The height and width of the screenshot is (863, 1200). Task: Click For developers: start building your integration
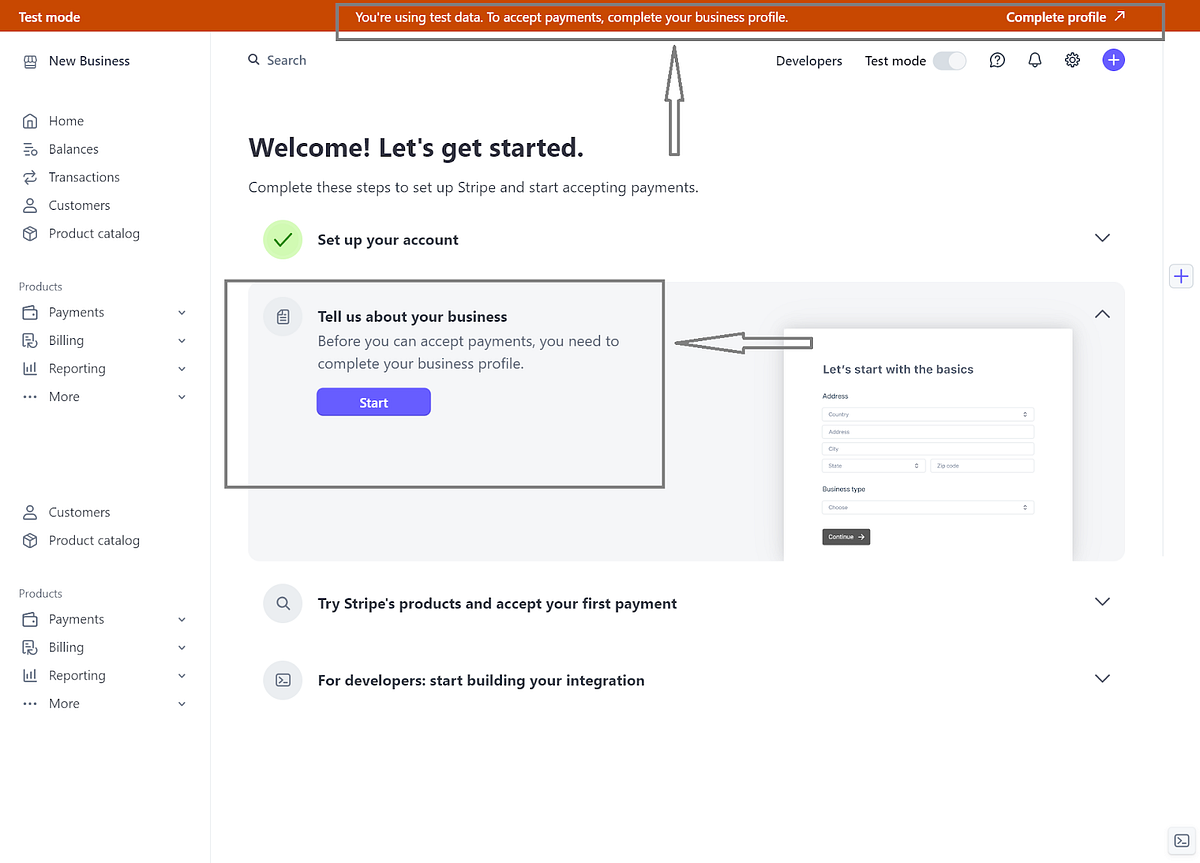481,681
